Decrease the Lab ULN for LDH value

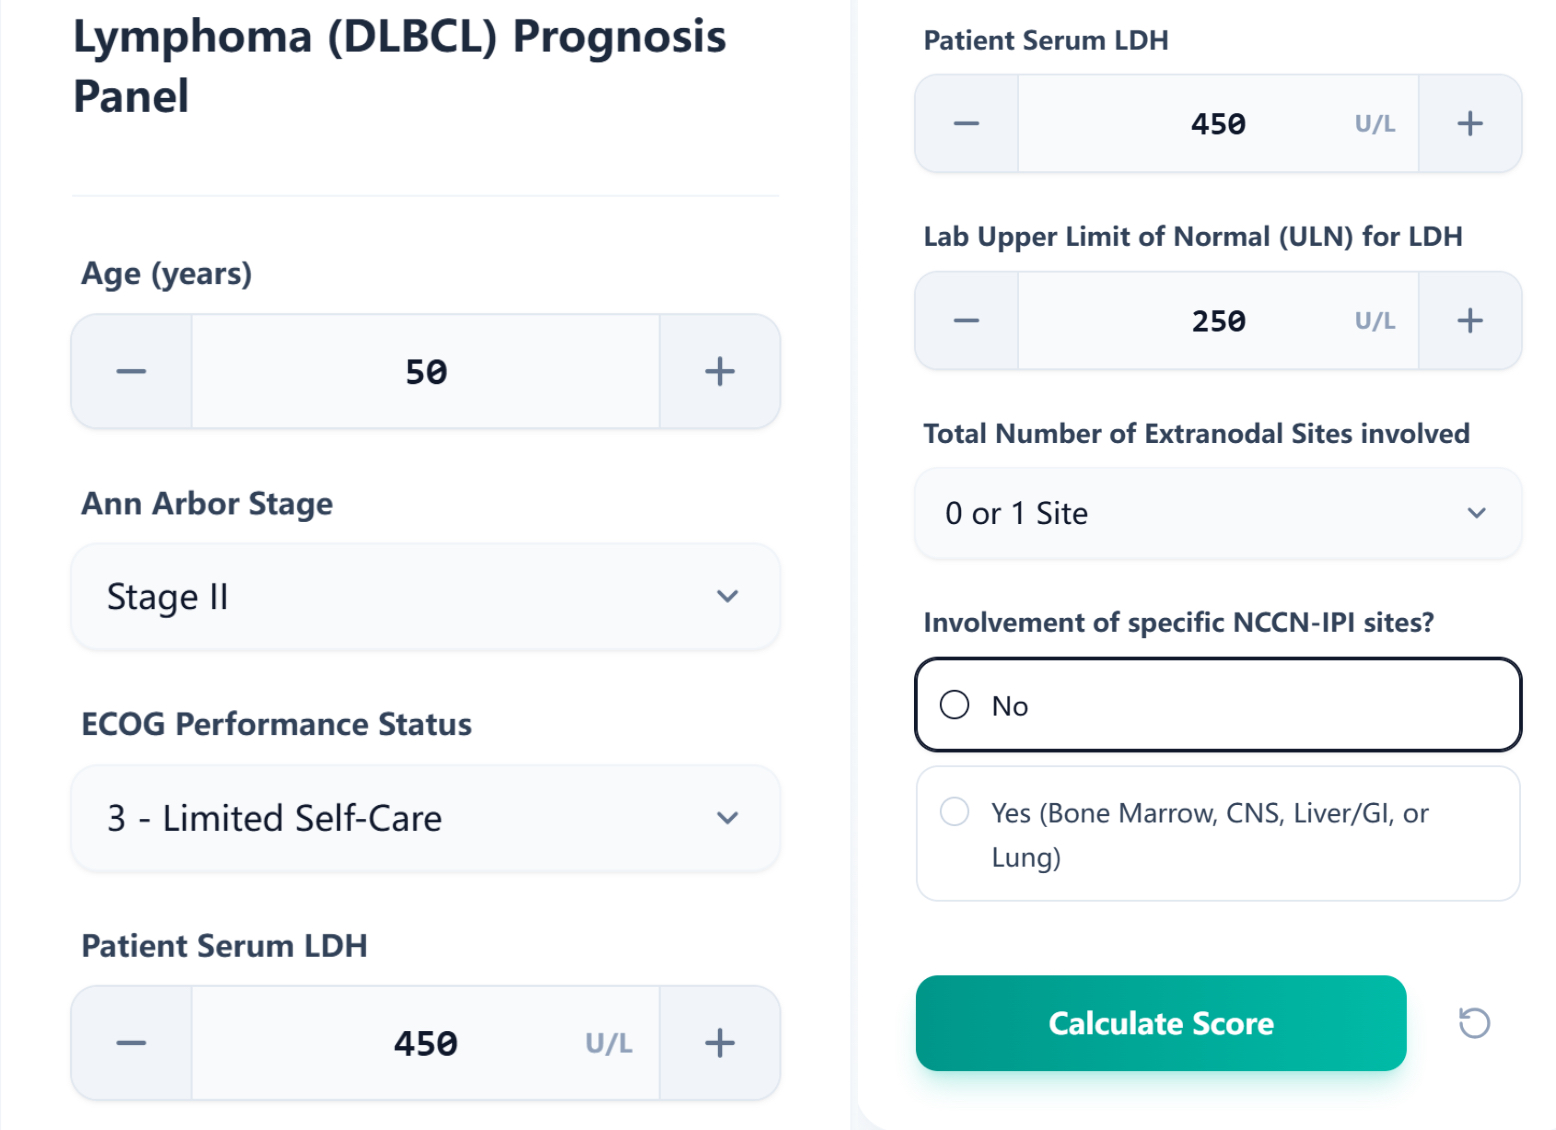(x=965, y=320)
